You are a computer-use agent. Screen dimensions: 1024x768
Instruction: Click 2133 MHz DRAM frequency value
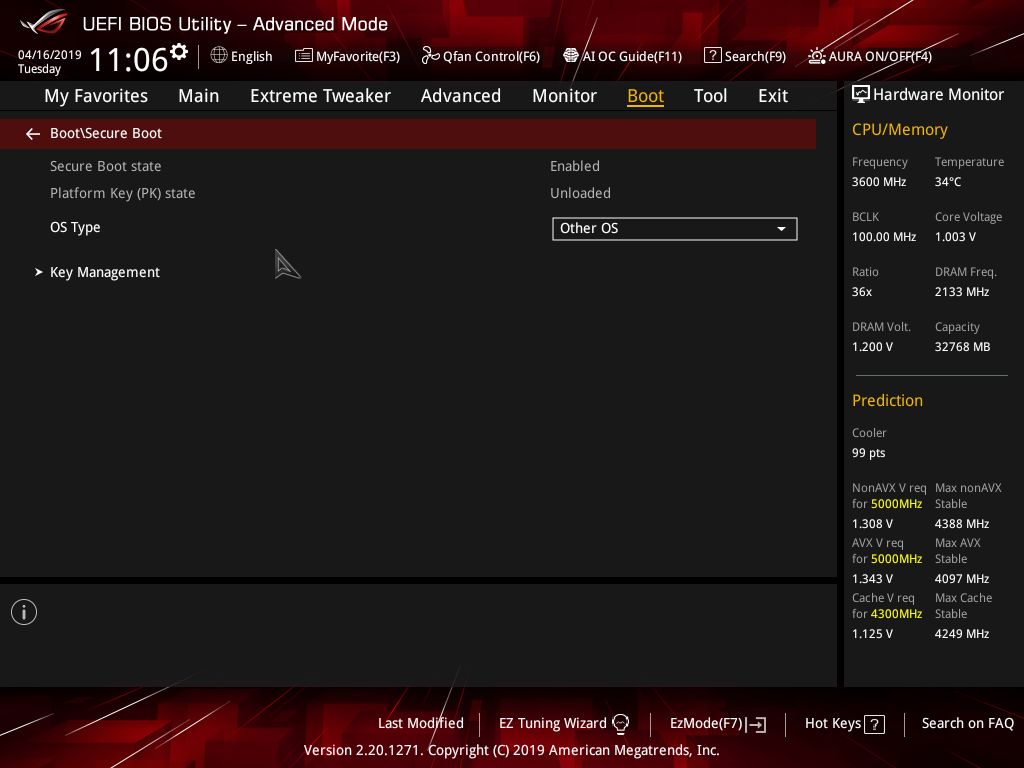tap(961, 292)
